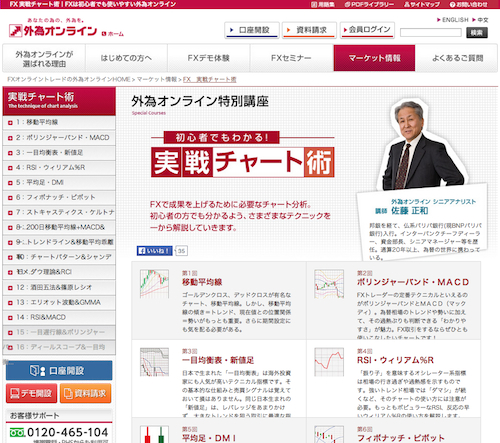Image resolution: width=500 pixels, height=443 pixels.
Task: Click the 平均足・DMI candlestick thumbnail
Action: 154,434
